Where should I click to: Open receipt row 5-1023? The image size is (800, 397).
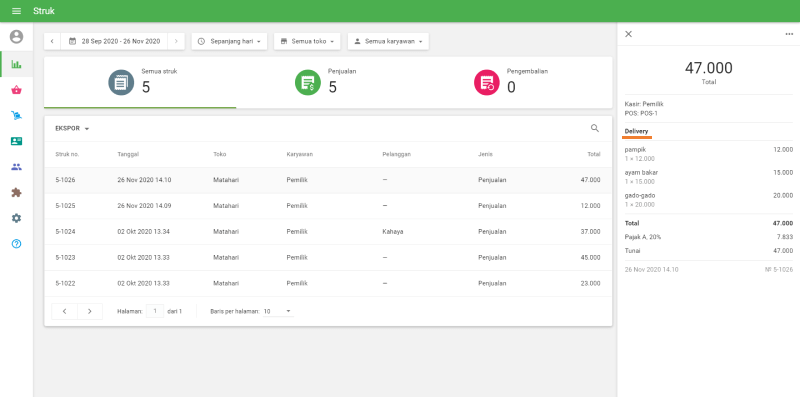pyautogui.click(x=328, y=258)
